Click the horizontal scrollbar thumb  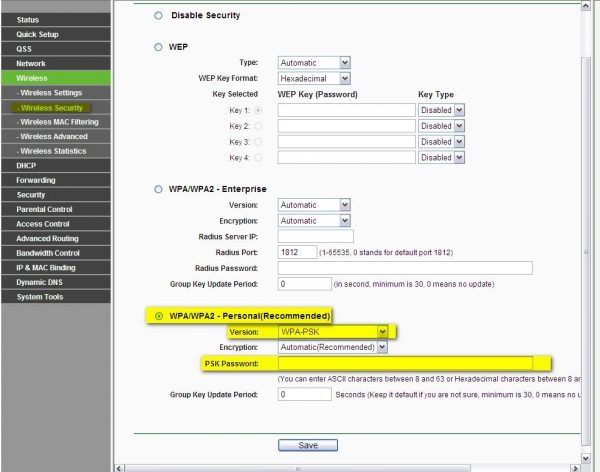click(298, 469)
